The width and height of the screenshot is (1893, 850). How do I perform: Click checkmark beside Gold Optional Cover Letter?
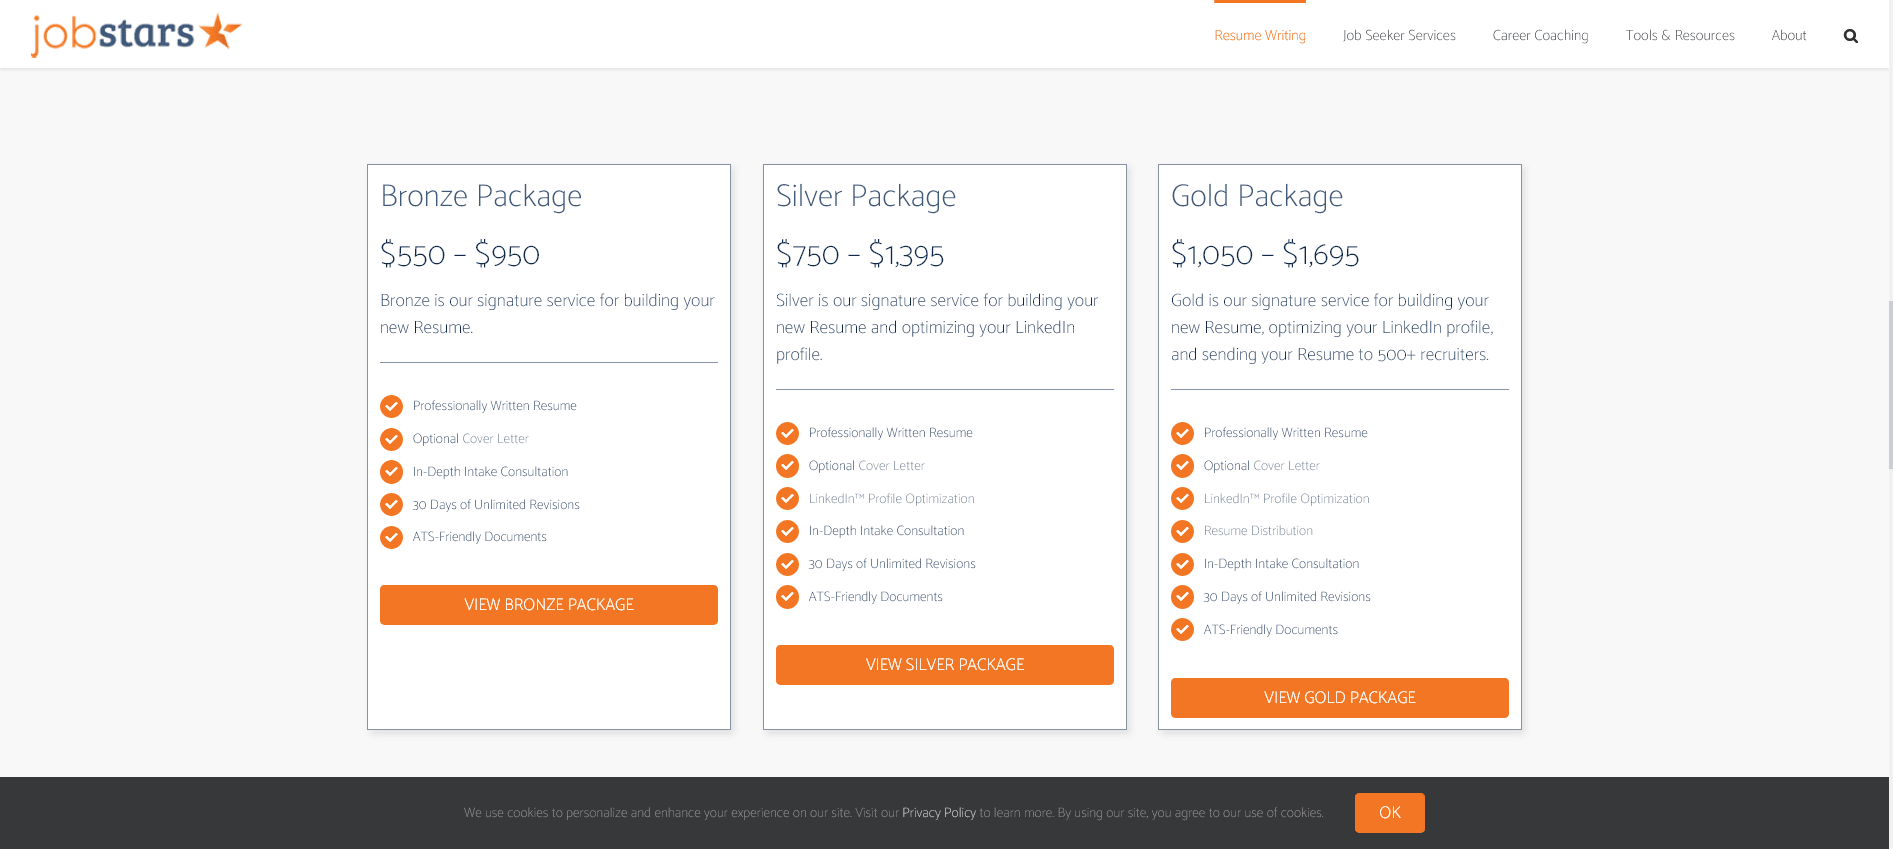1183,466
